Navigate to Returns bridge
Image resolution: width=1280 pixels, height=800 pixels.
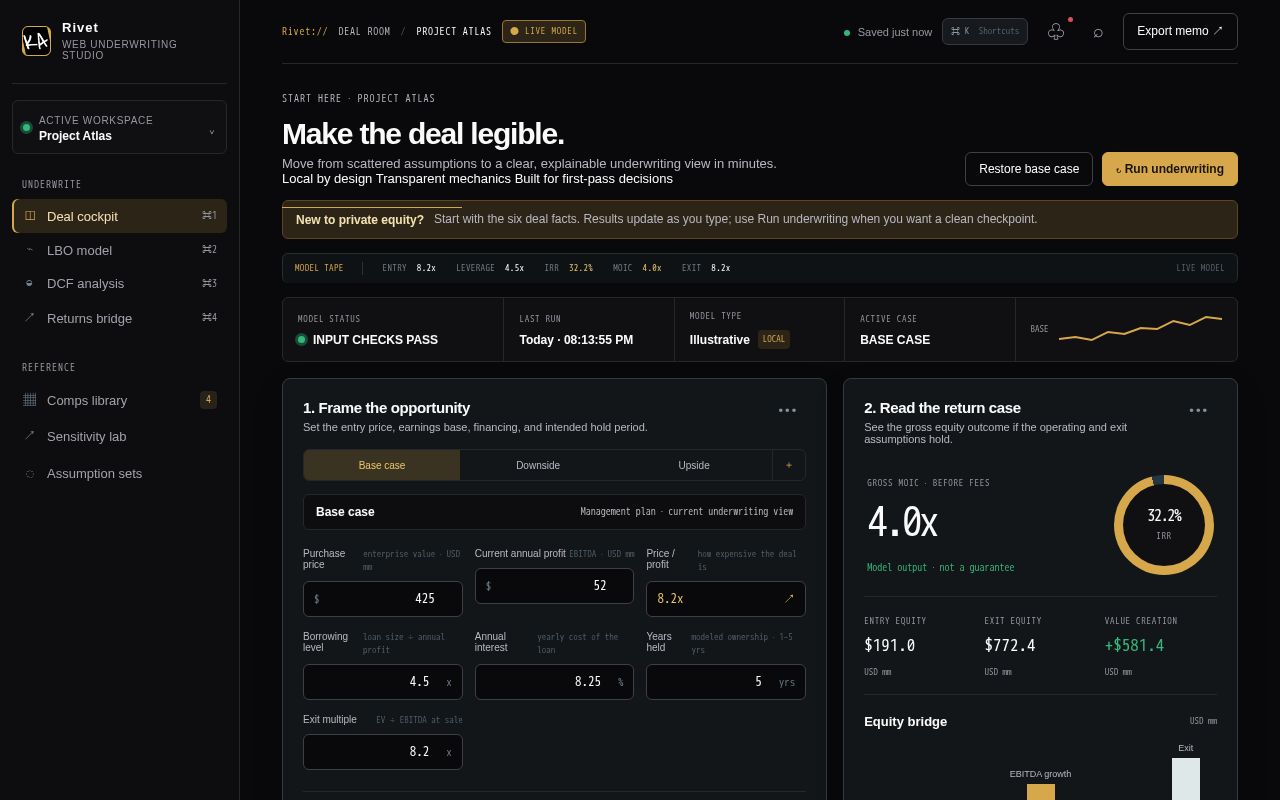[x=120, y=318]
